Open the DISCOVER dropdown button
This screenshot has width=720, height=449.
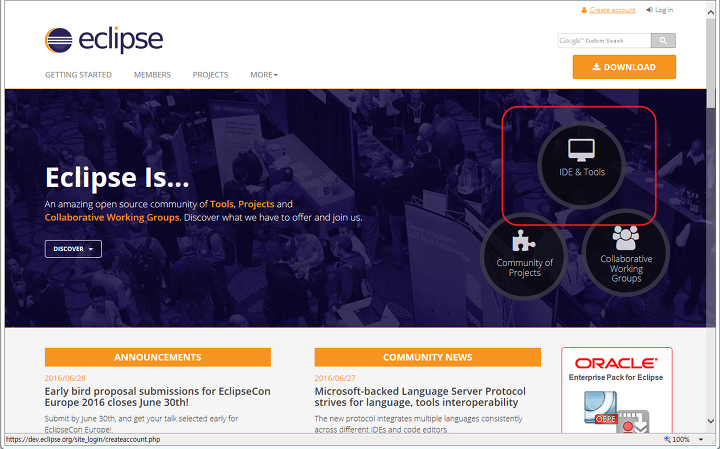pyautogui.click(x=73, y=249)
